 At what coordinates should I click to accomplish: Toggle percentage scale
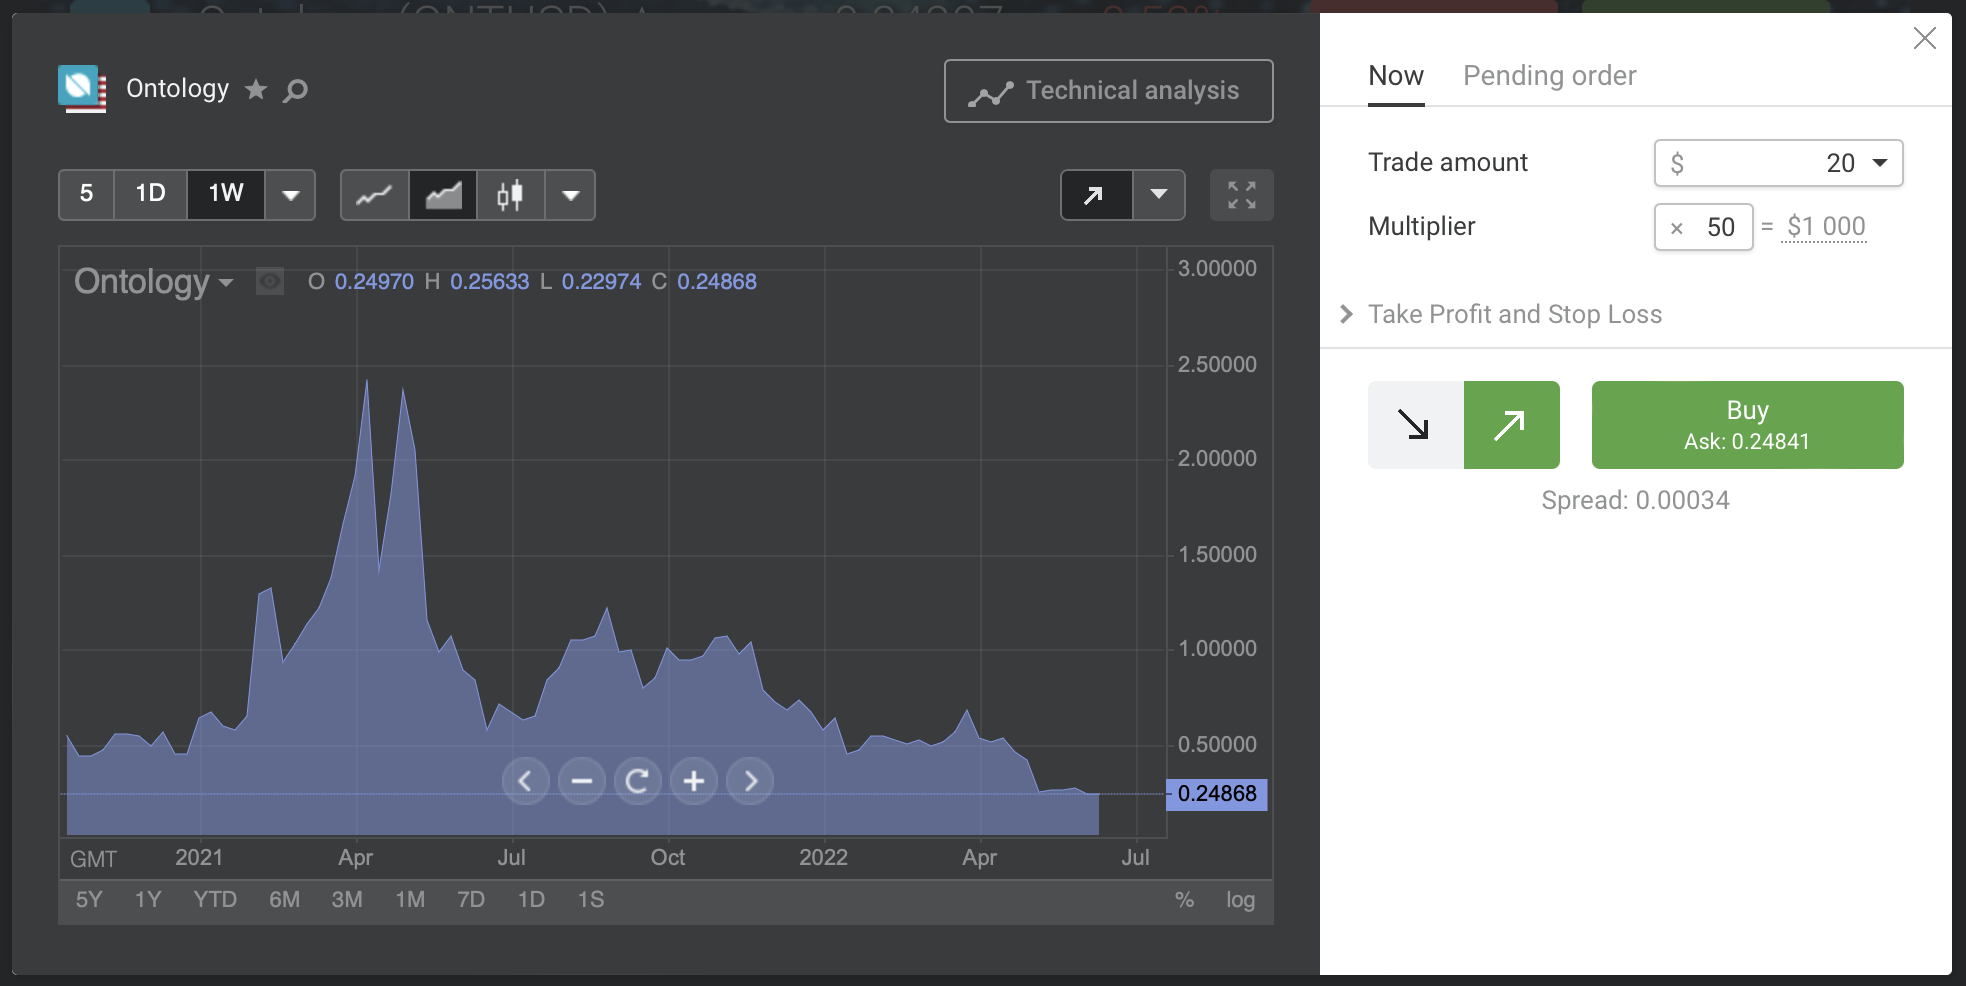1184,900
